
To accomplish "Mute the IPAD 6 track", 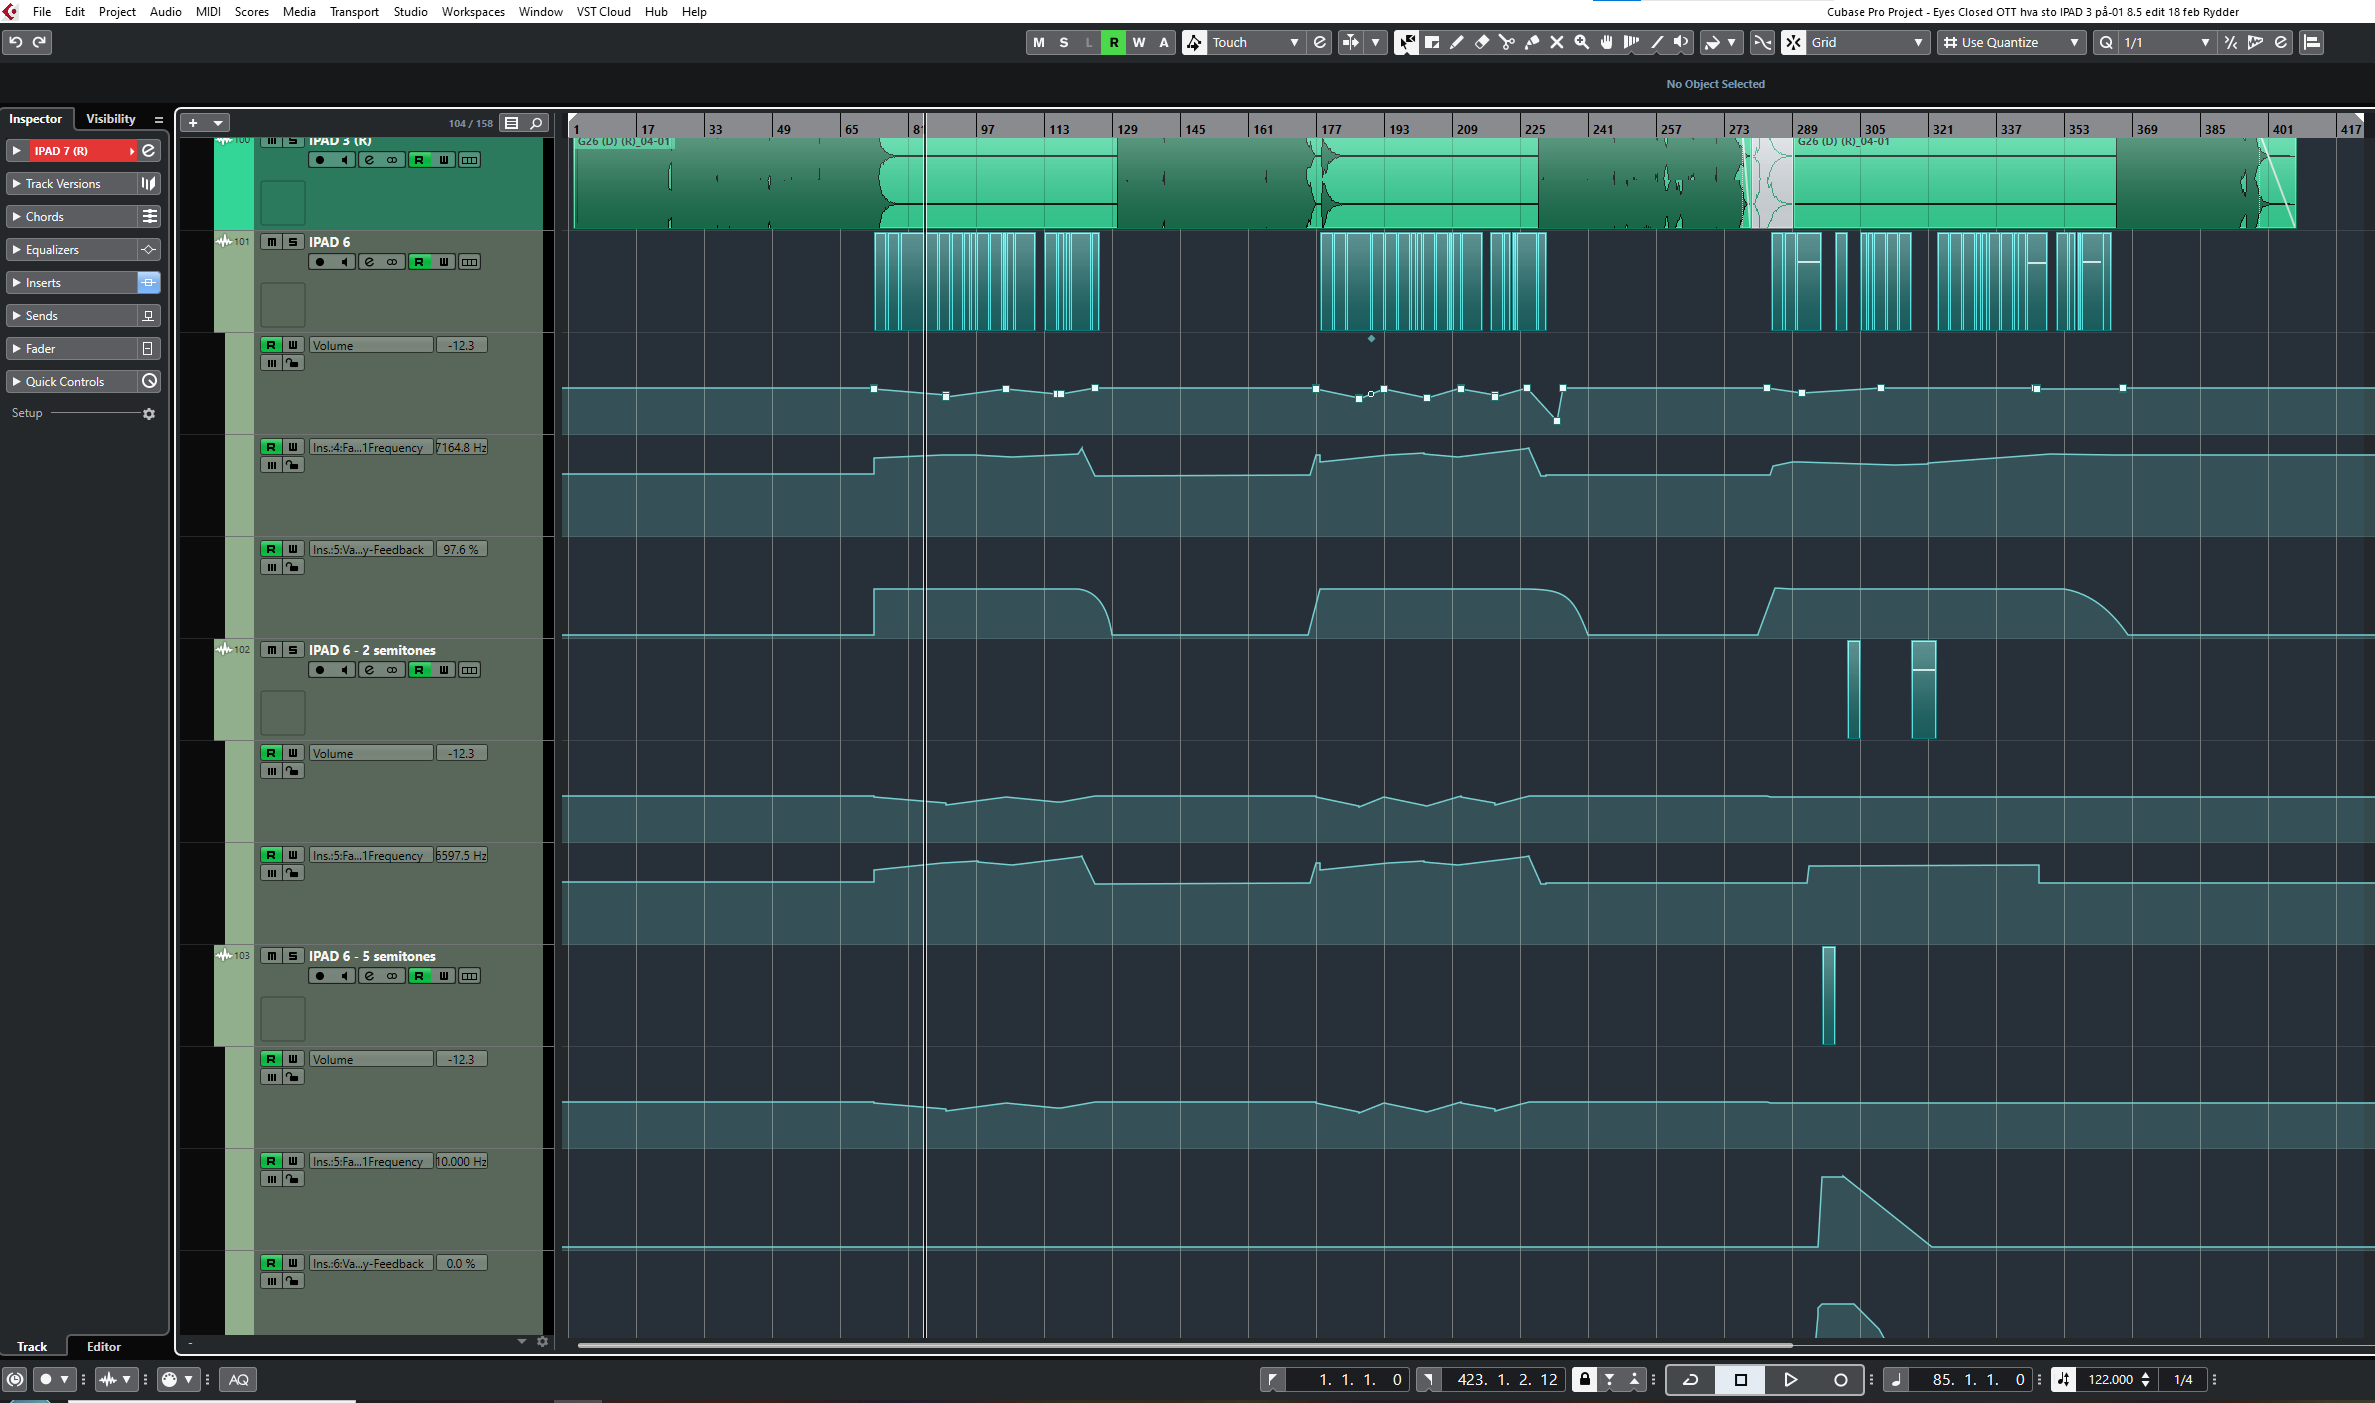I will (x=271, y=242).
